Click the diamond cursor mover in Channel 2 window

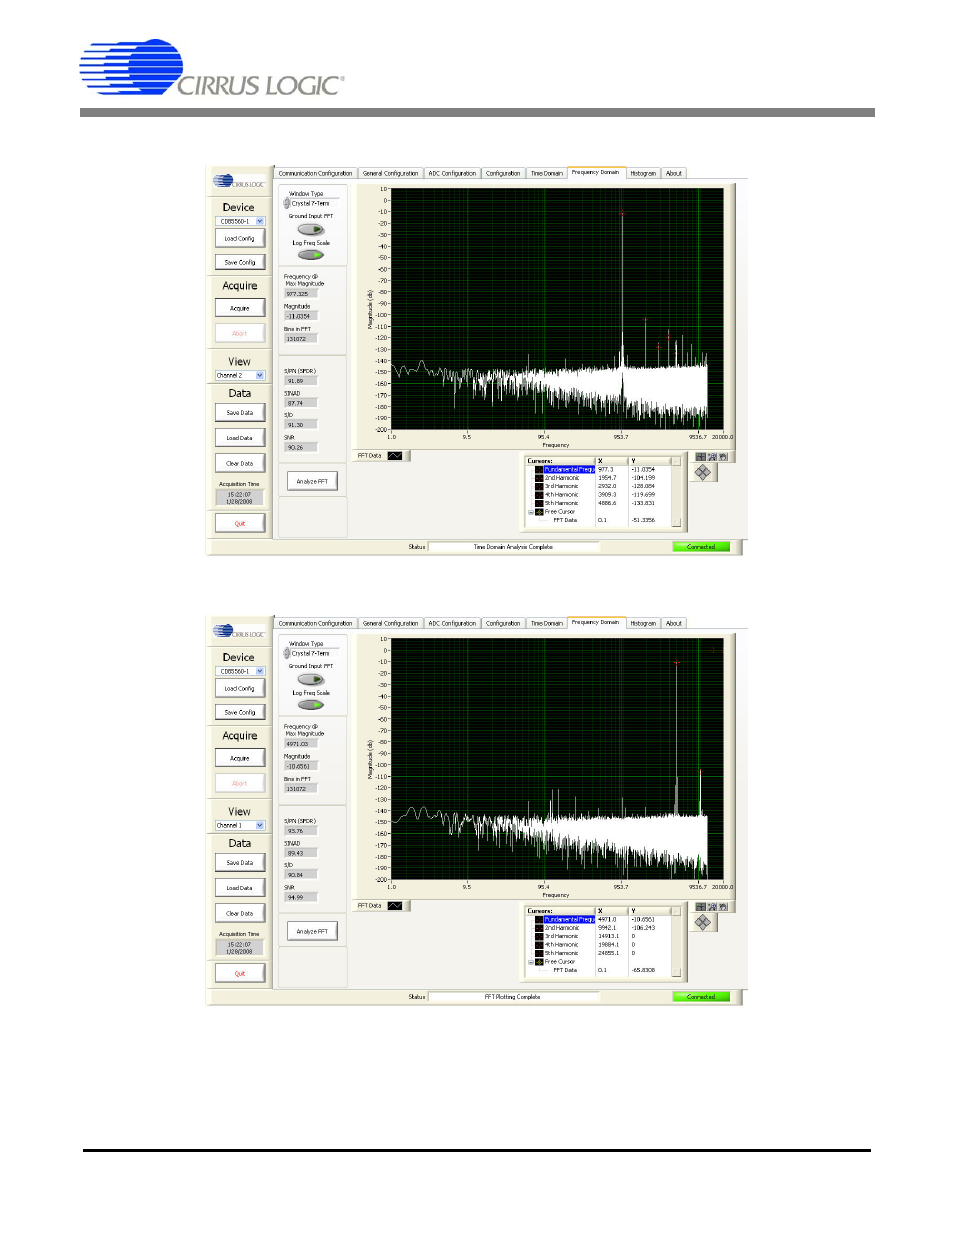[703, 473]
